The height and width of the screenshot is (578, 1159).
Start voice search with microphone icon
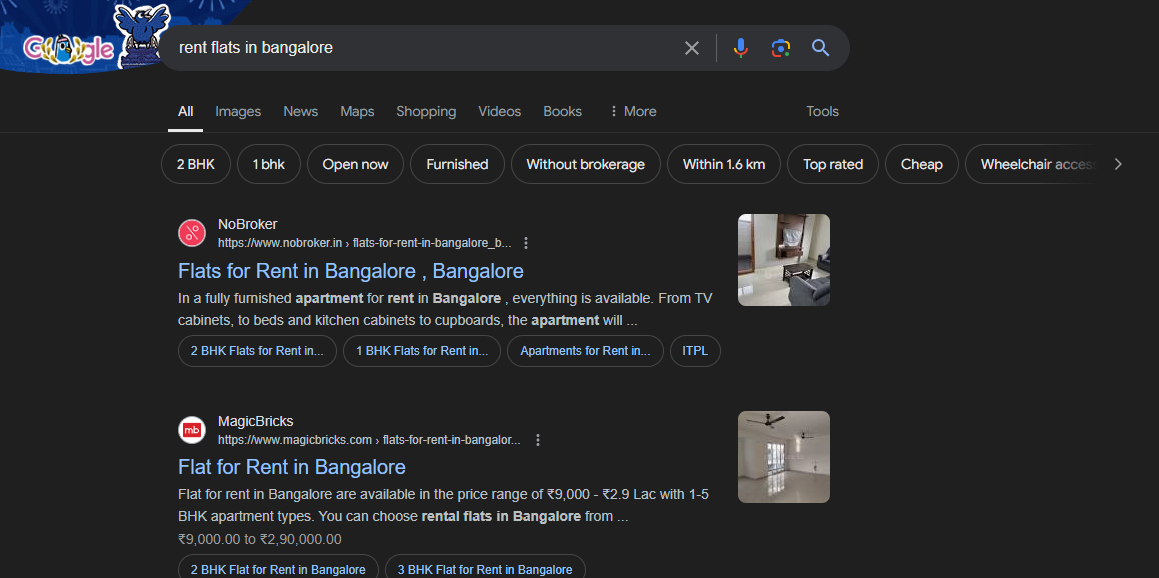[x=741, y=48]
